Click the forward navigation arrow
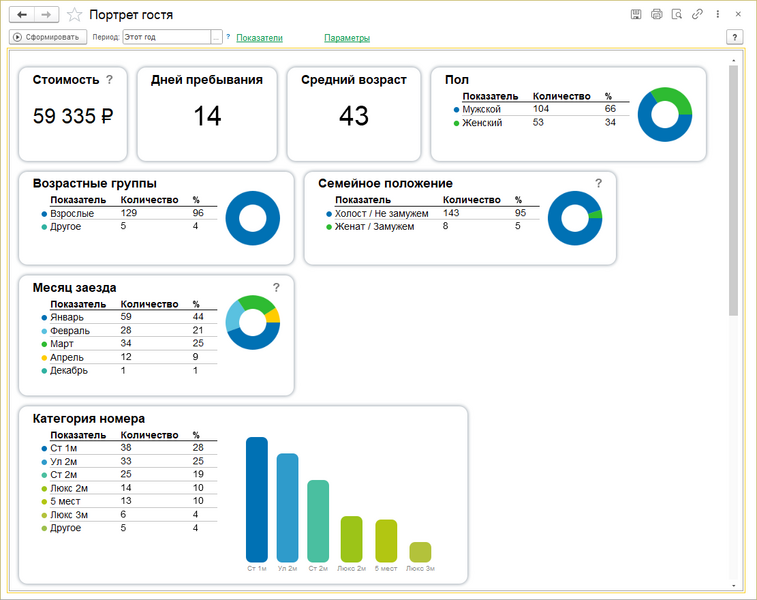 [x=45, y=15]
